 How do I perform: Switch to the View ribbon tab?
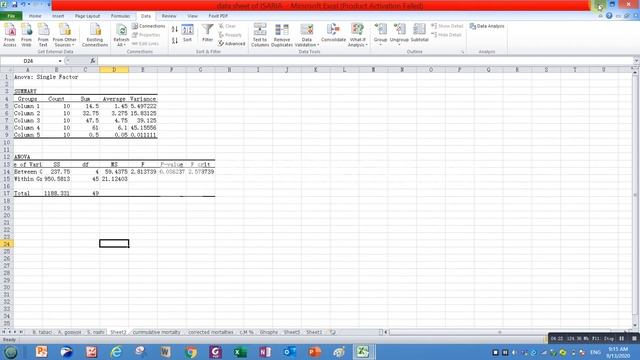[192, 16]
